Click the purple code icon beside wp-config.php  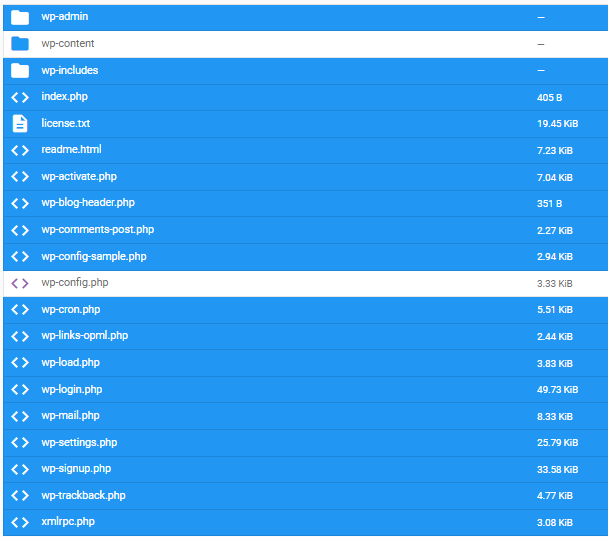tap(20, 283)
